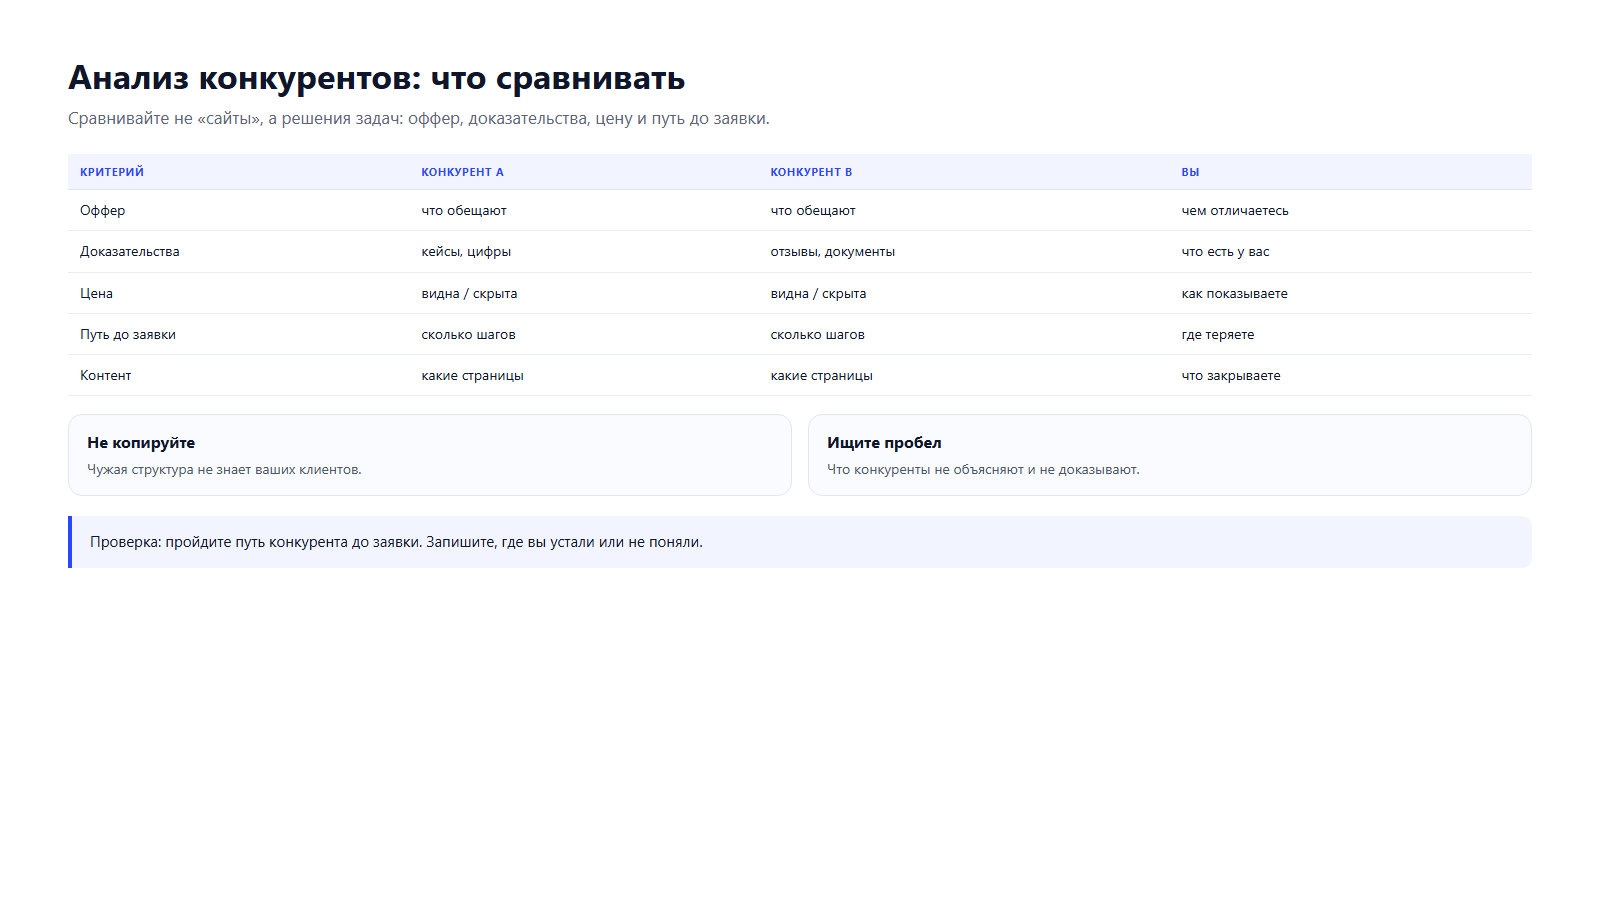
Task: Click the text 'Что конкуренты не объясняют и не доказывают.'
Action: coord(983,469)
